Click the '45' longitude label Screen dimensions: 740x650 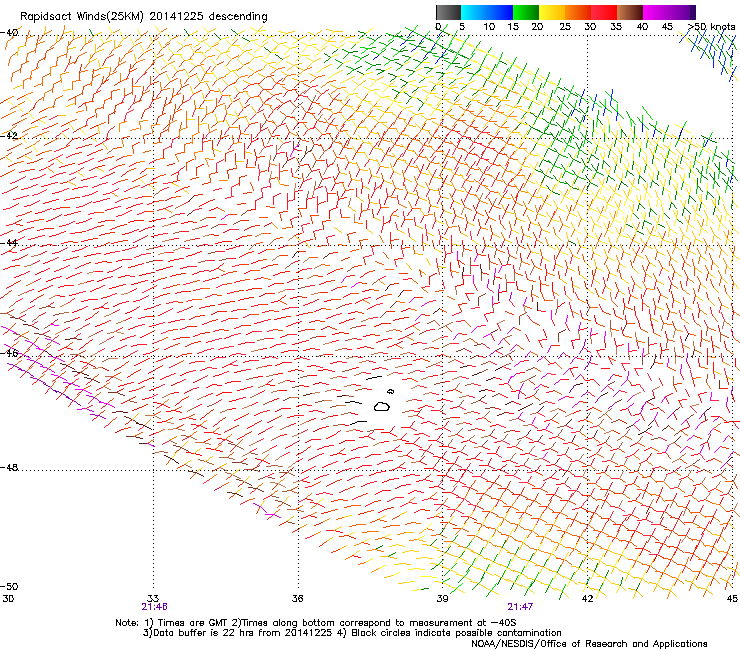(x=732, y=598)
